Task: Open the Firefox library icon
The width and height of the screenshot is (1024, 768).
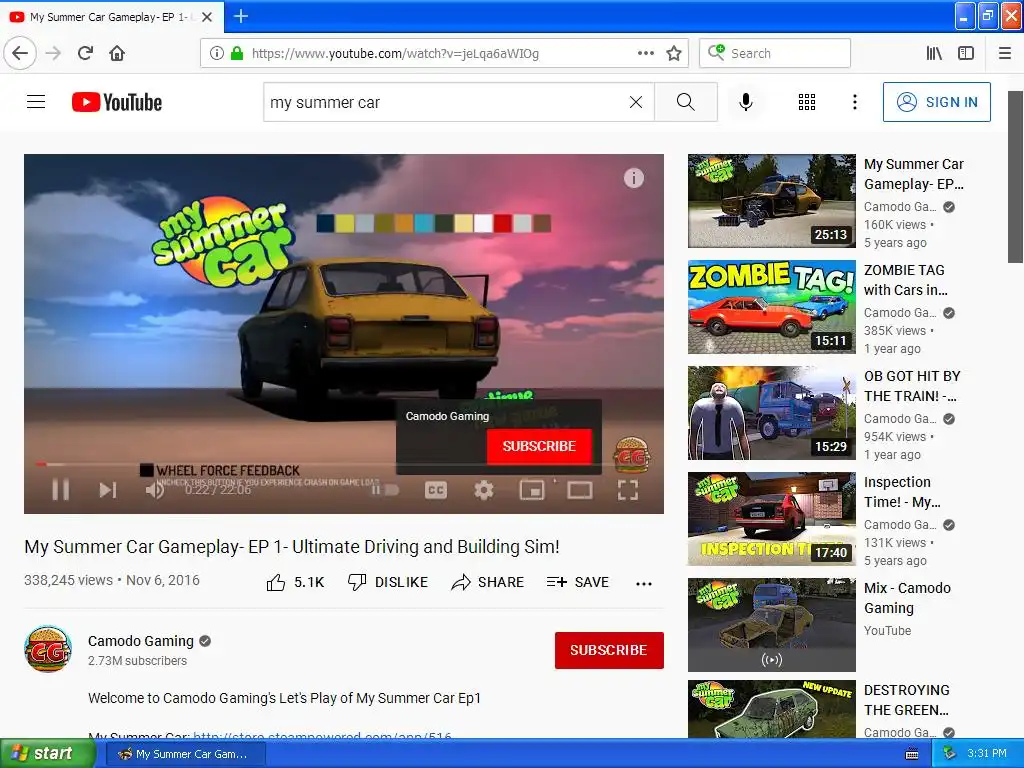Action: click(x=934, y=53)
